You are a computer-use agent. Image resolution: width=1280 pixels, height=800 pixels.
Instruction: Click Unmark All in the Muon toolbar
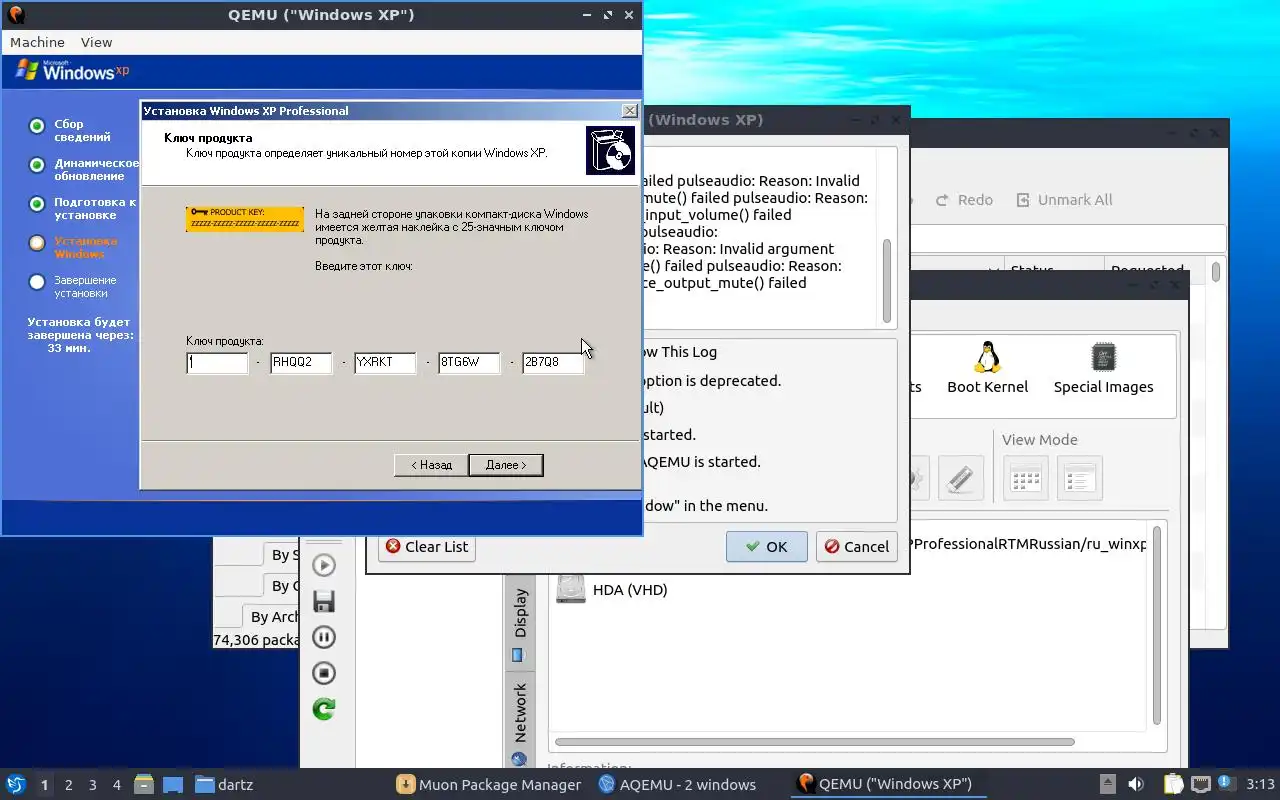pos(1065,200)
